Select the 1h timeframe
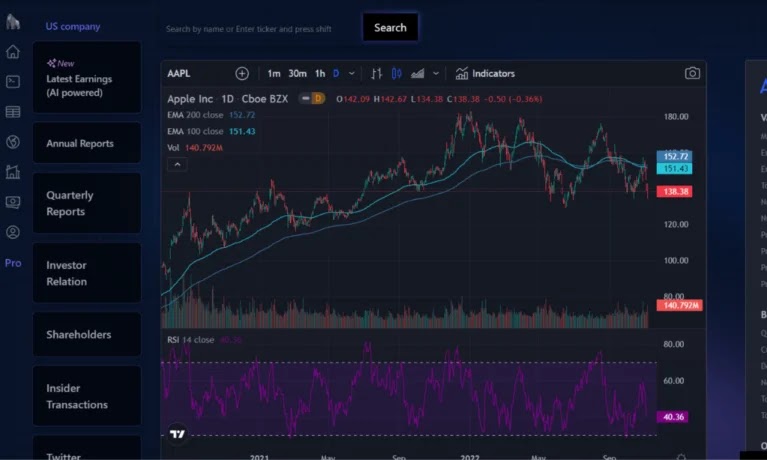This screenshot has width=767, height=460. (320, 73)
